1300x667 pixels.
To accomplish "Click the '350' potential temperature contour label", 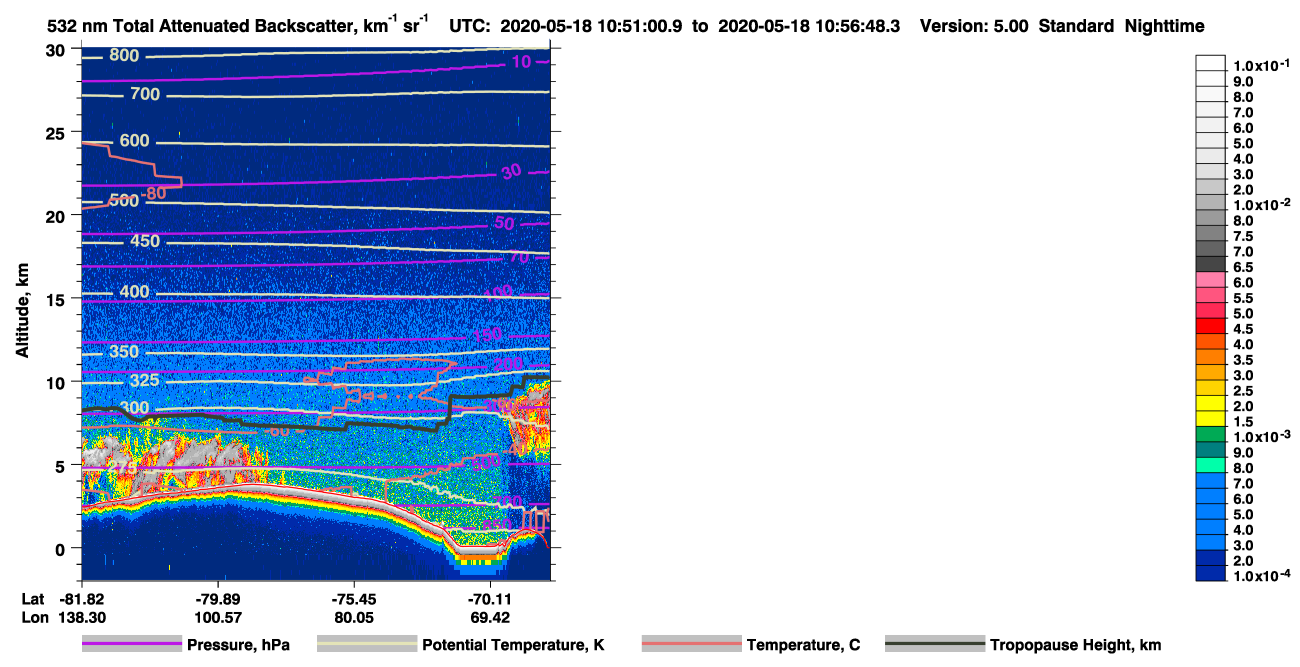I will [124, 352].
